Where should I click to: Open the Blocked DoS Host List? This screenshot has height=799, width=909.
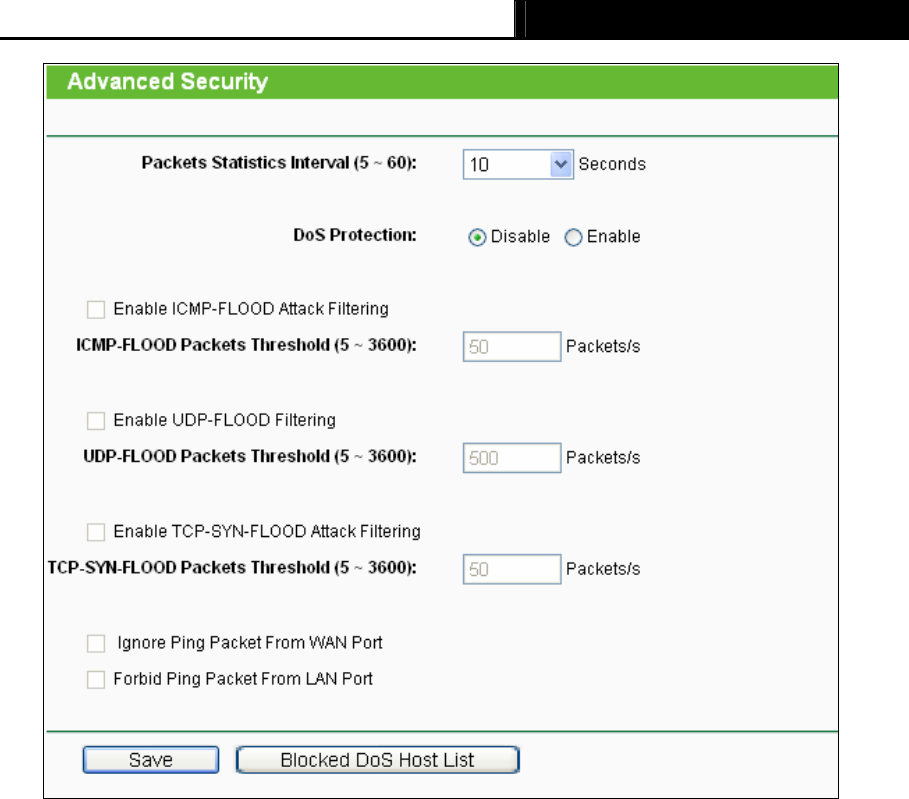tap(377, 760)
